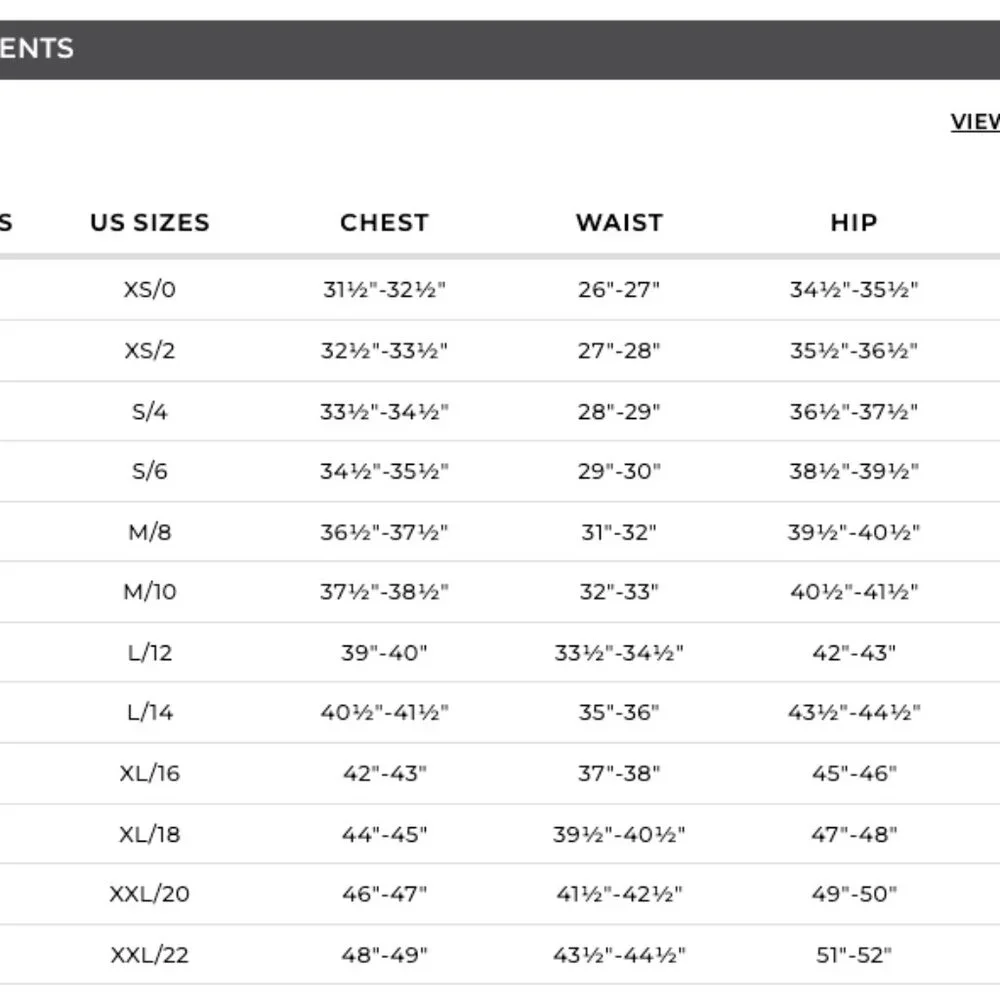Click the L/12 size row label
Image resolution: width=1000 pixels, height=1000 pixels.
pos(150,652)
